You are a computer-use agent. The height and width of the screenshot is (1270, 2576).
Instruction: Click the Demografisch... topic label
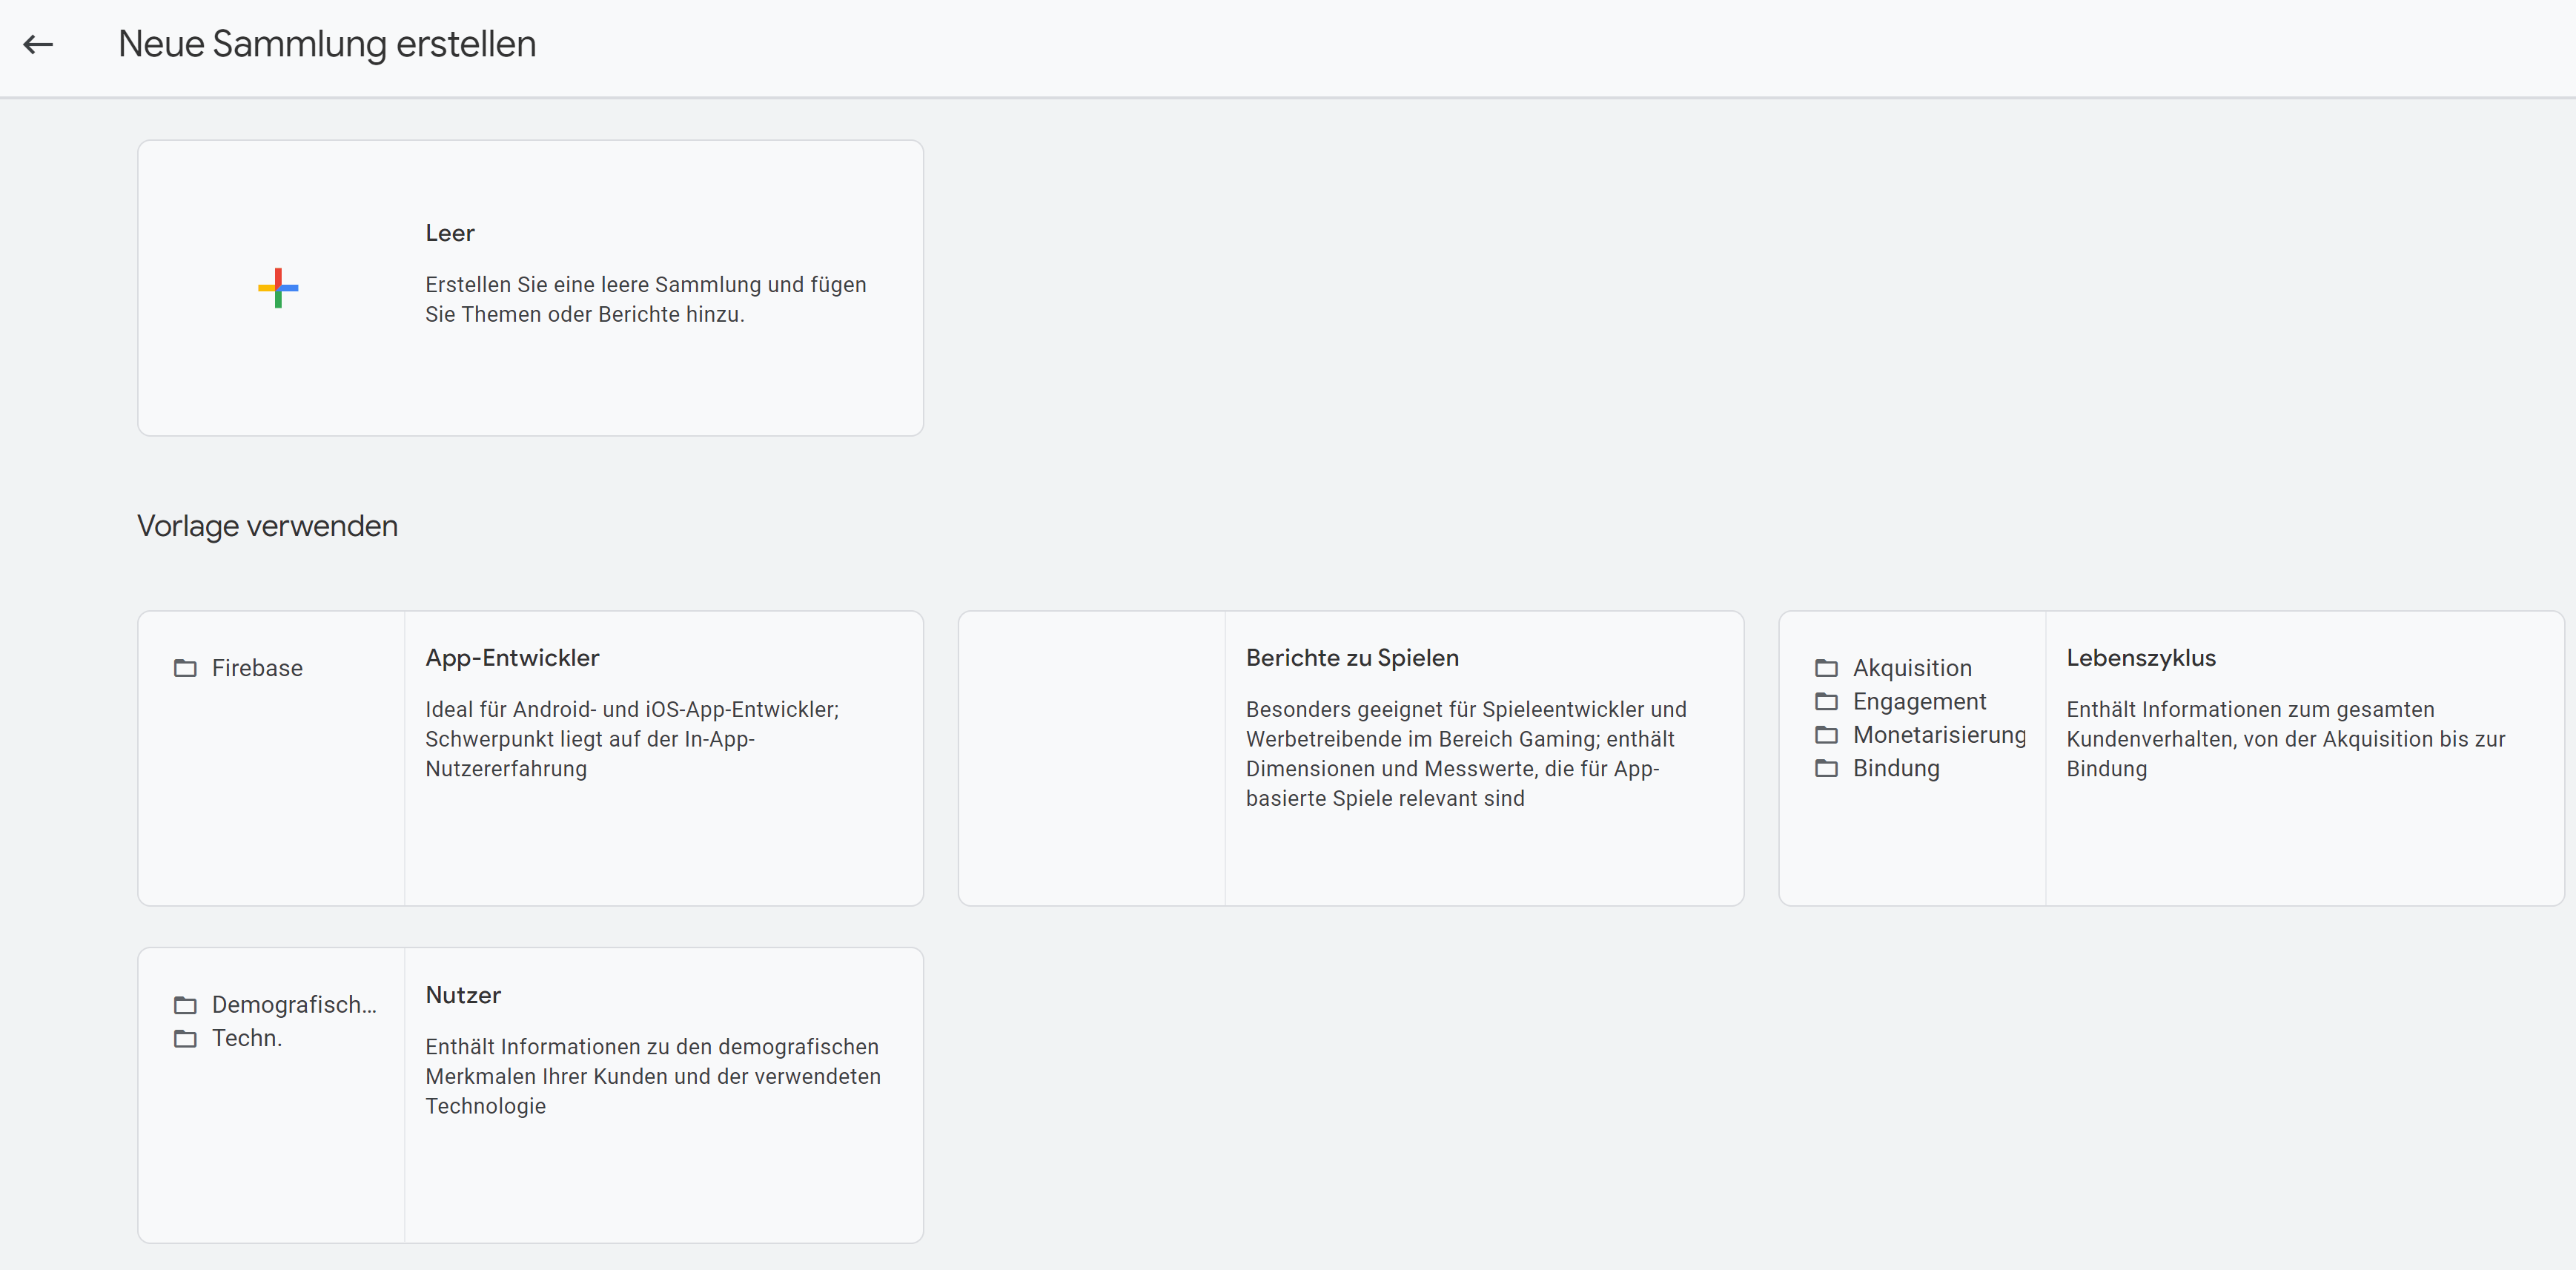tap(294, 1005)
